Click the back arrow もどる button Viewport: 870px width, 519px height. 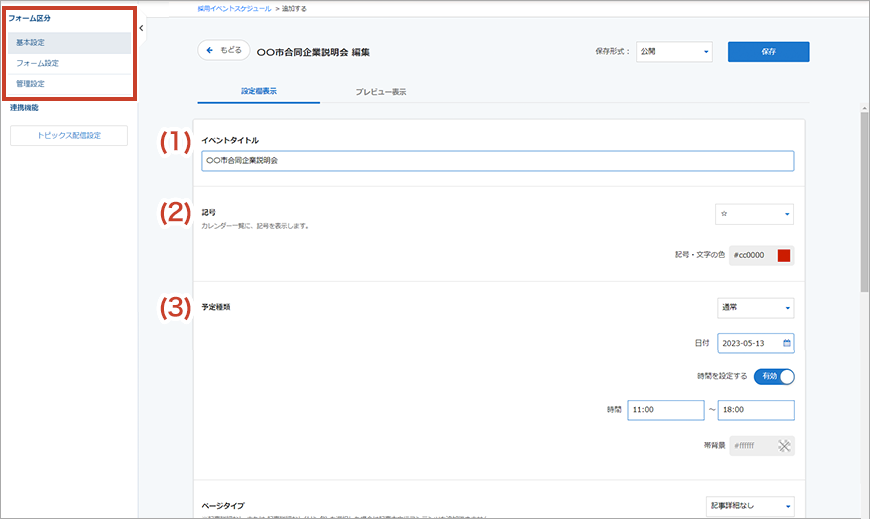[x=224, y=51]
